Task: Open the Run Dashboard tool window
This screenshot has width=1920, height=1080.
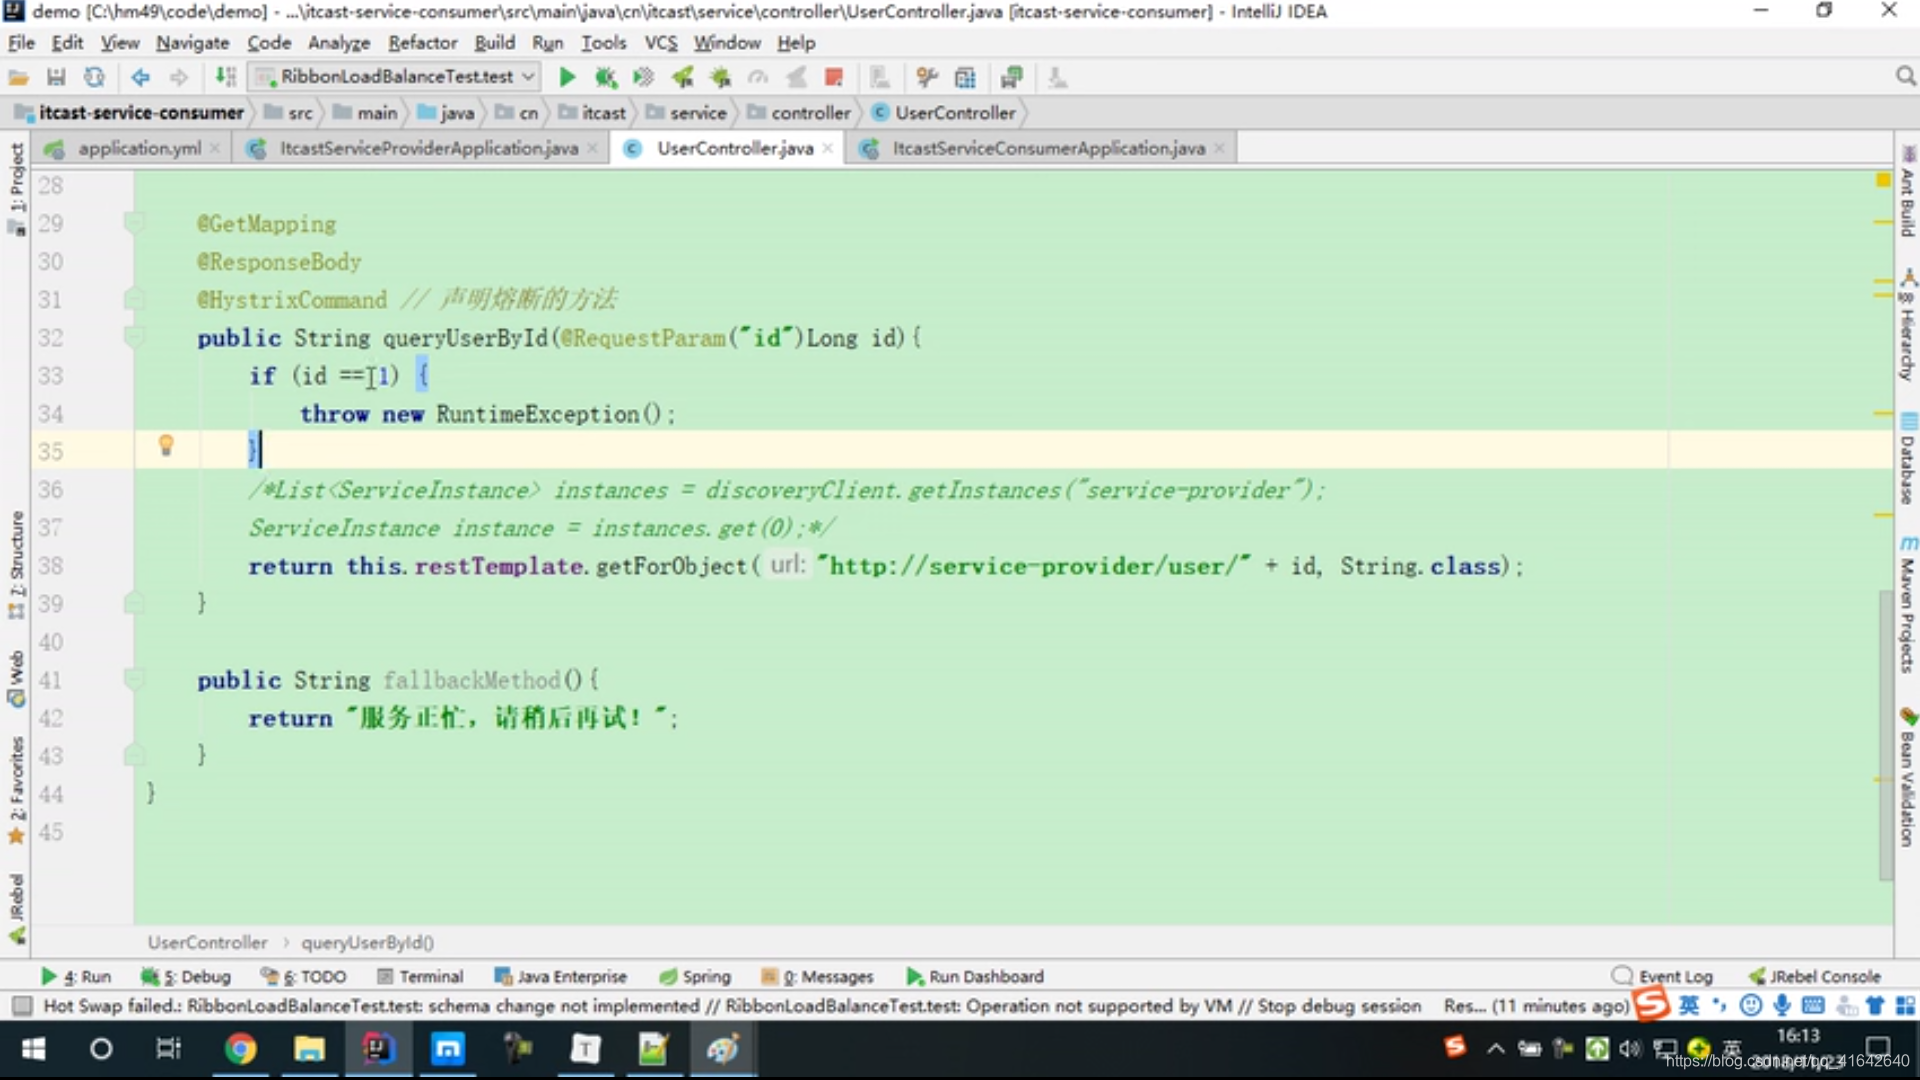Action: [x=975, y=976]
